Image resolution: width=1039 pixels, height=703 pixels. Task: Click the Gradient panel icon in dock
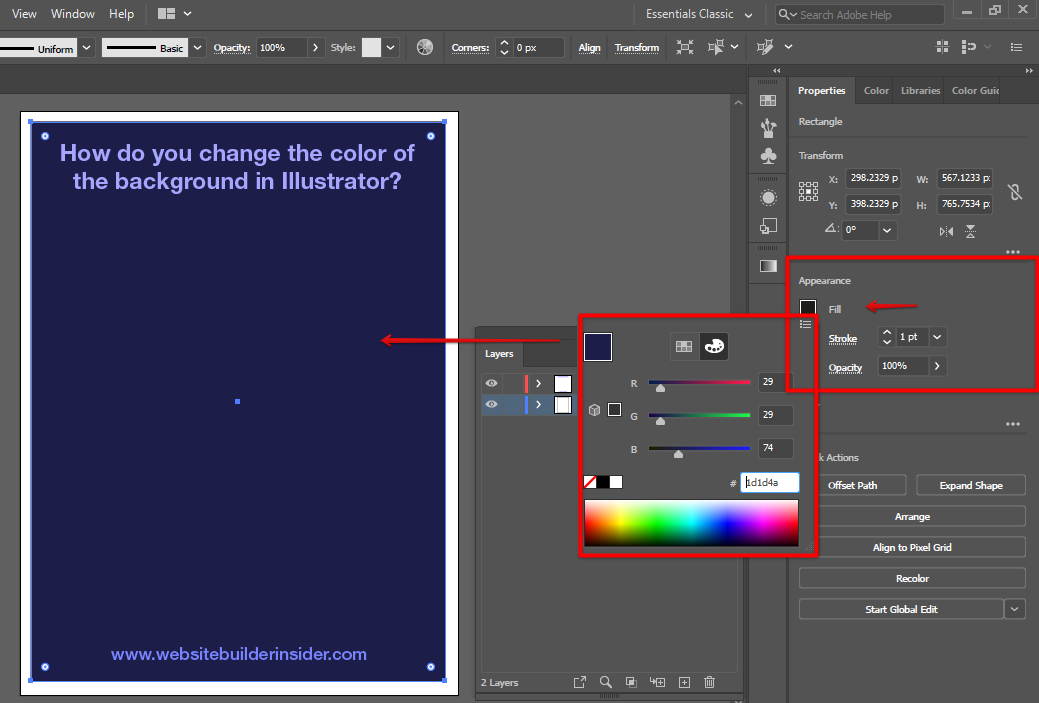tap(768, 266)
